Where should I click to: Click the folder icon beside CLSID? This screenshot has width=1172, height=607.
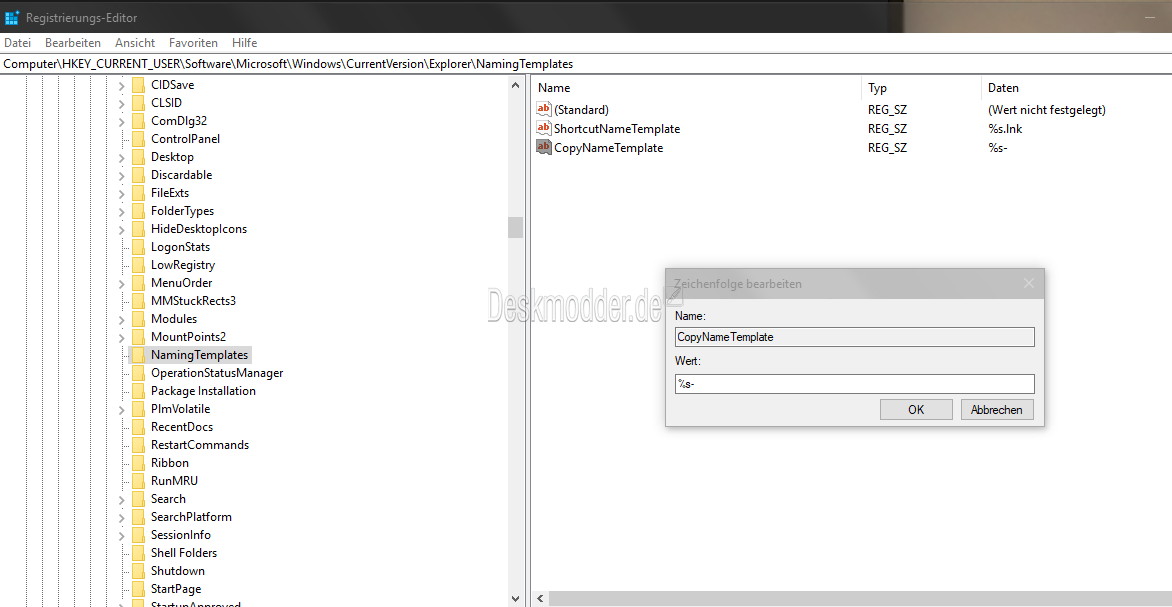pos(138,102)
